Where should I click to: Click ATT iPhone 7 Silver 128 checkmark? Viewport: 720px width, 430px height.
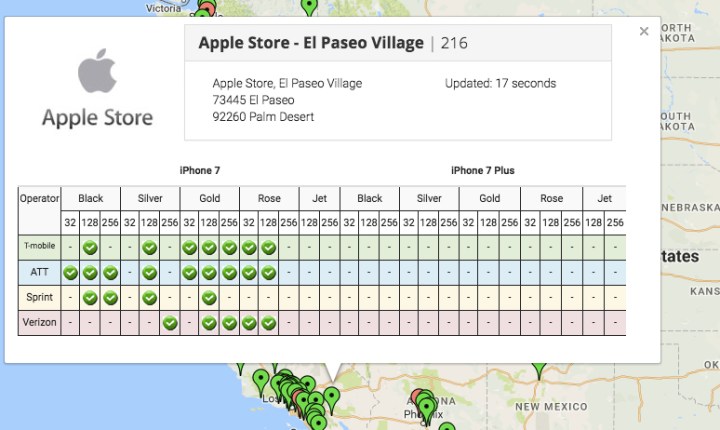[149, 273]
